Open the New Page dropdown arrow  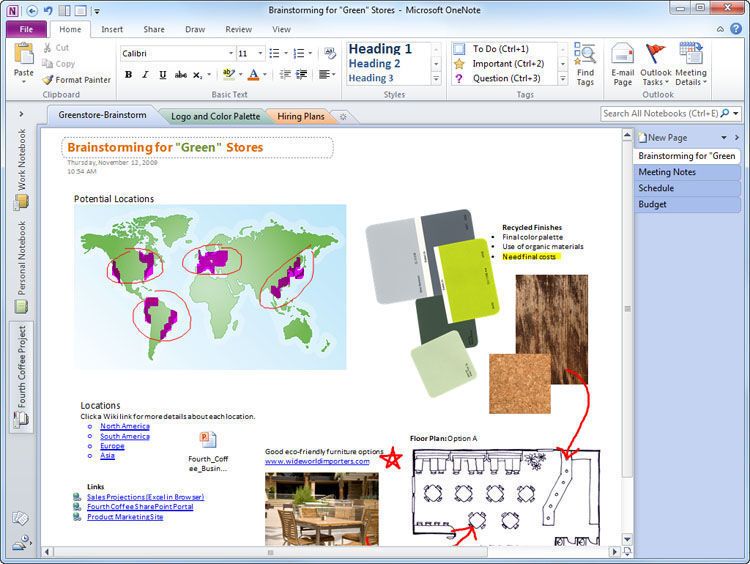[x=724, y=138]
